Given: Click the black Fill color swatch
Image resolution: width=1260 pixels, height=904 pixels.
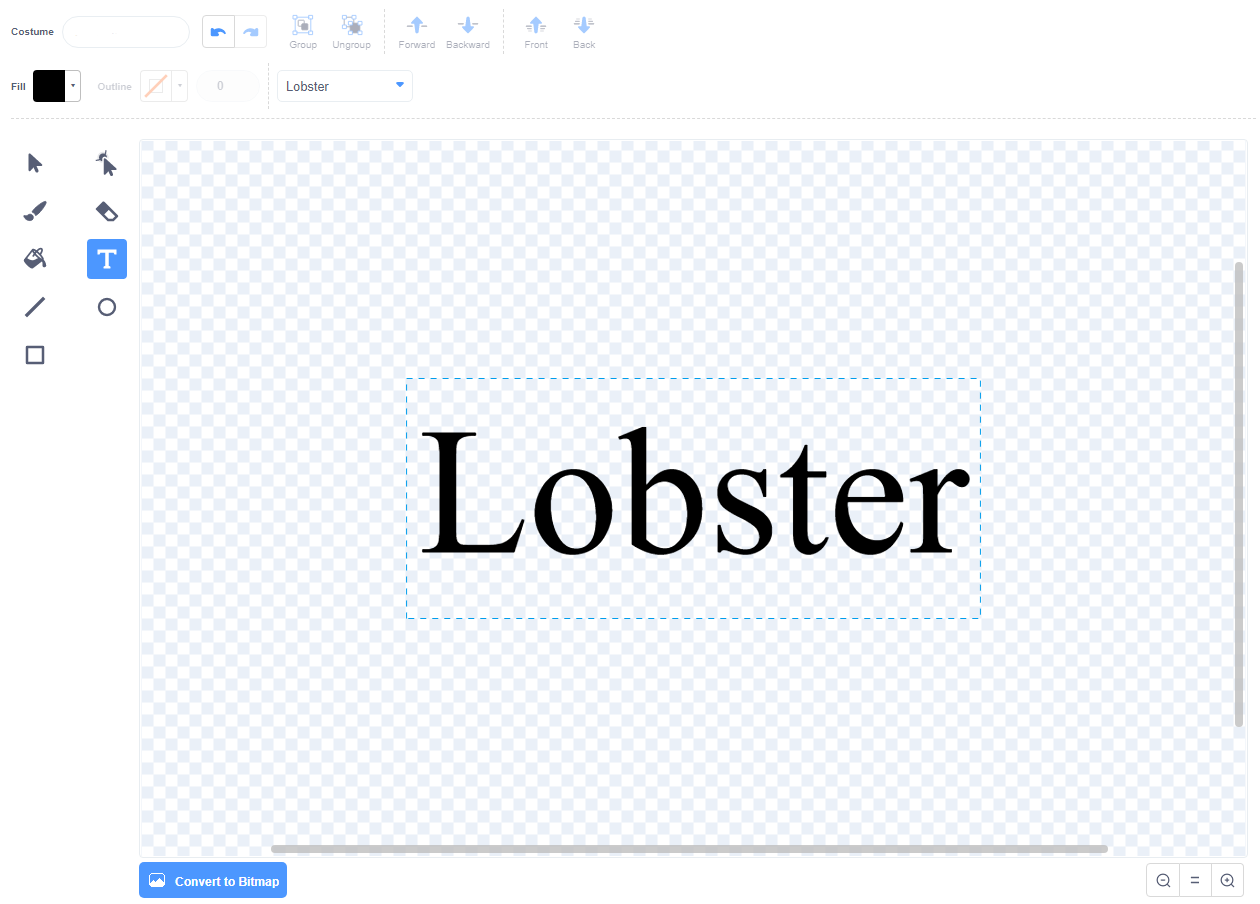Looking at the screenshot, I should pos(49,86).
